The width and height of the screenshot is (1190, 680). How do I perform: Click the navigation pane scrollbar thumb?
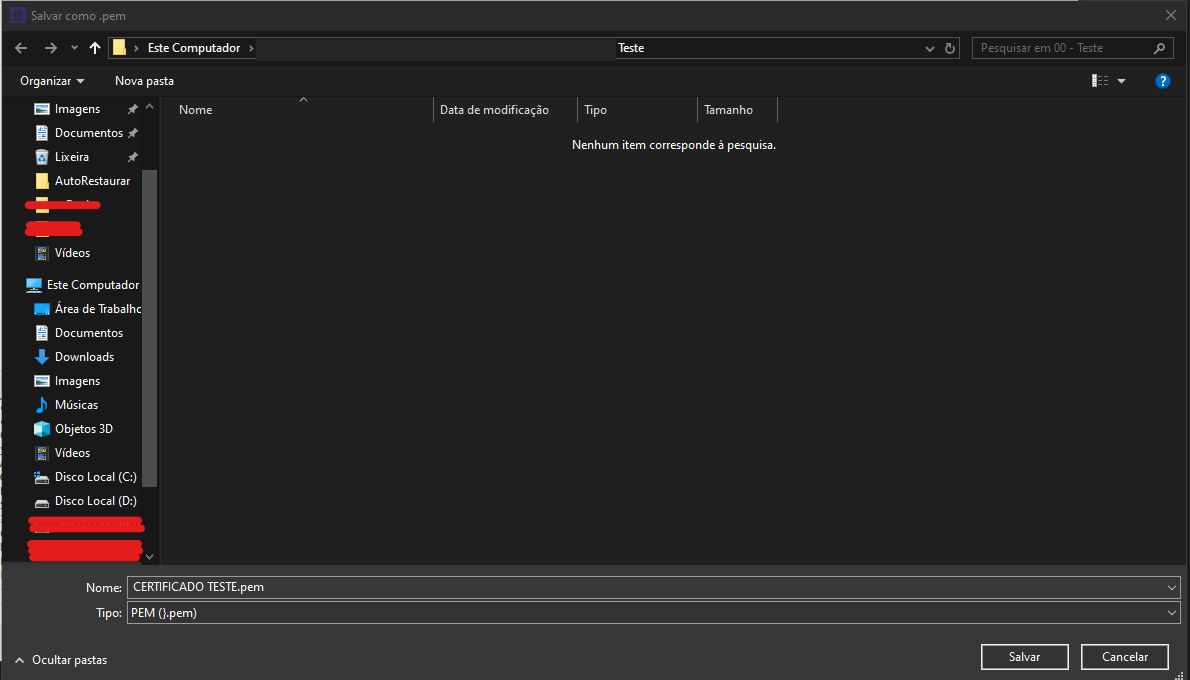(x=150, y=328)
